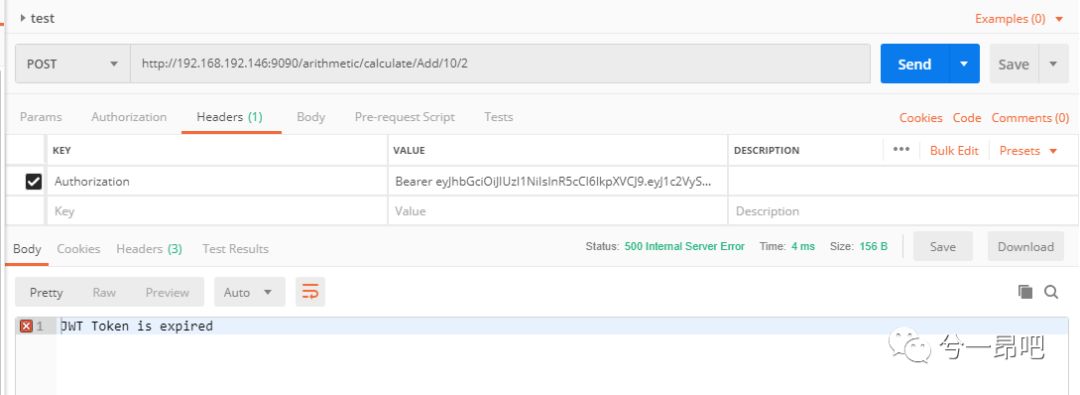1080x395 pixels.
Task: Switch to the request Body tab
Action: (311, 117)
